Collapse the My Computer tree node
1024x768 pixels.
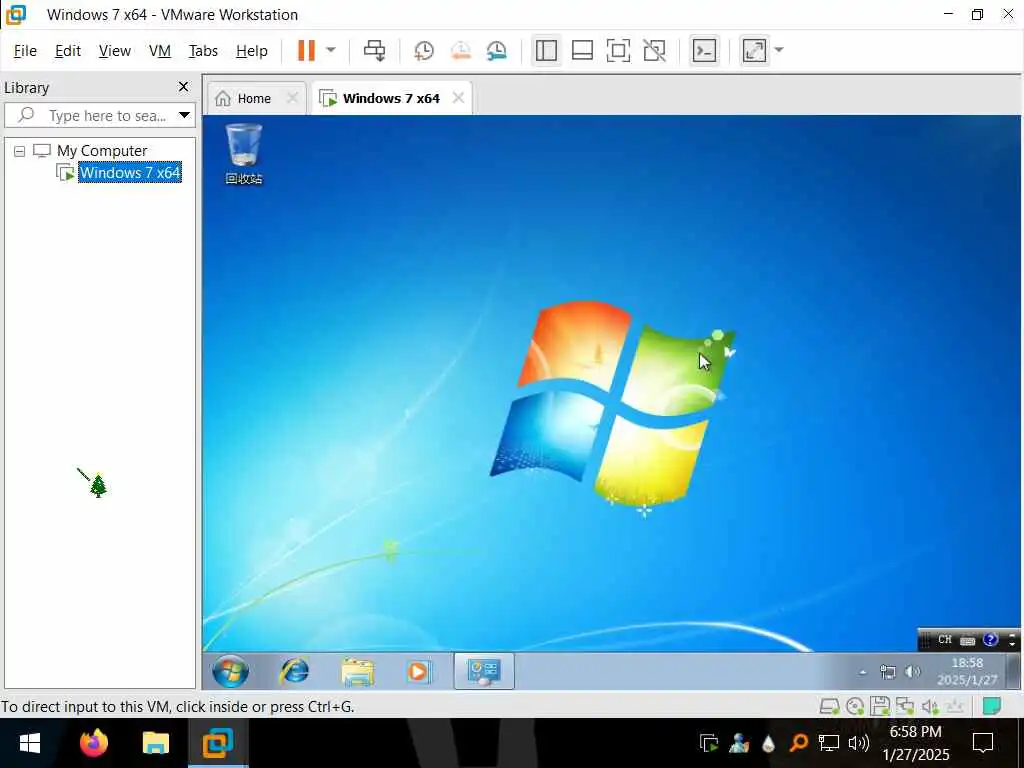pos(20,151)
